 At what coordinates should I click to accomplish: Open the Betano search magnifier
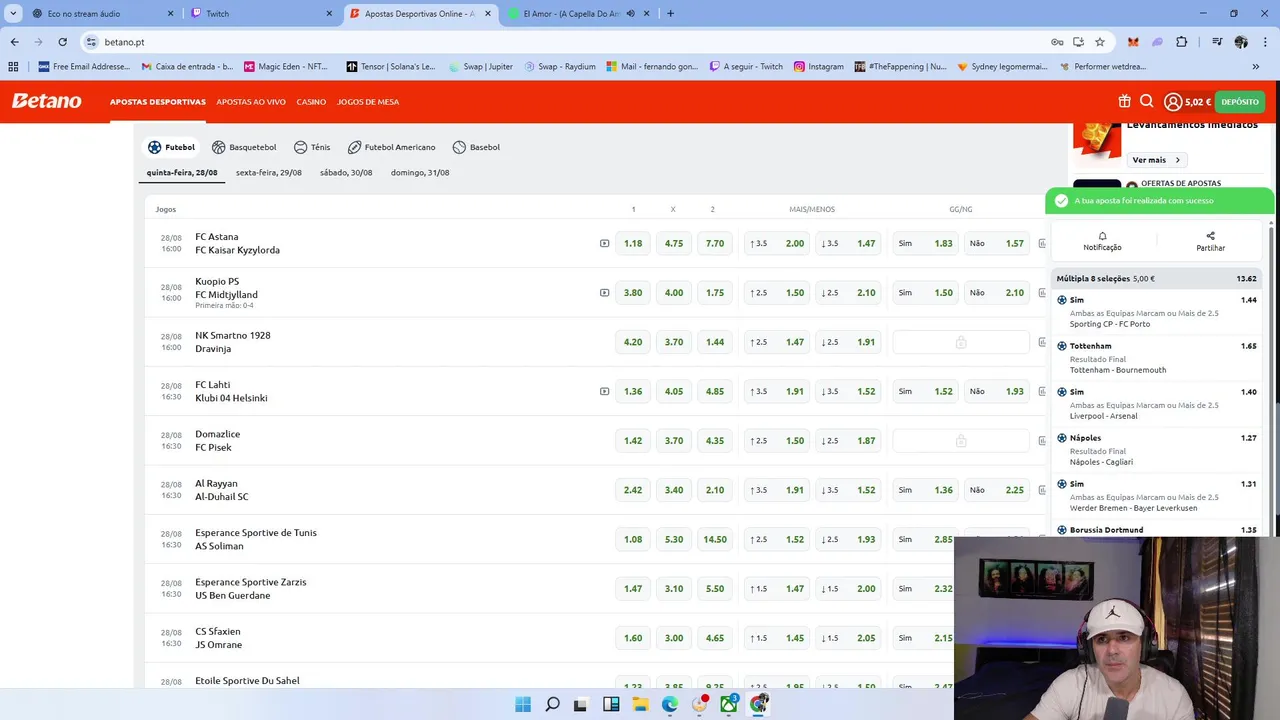pos(1147,101)
